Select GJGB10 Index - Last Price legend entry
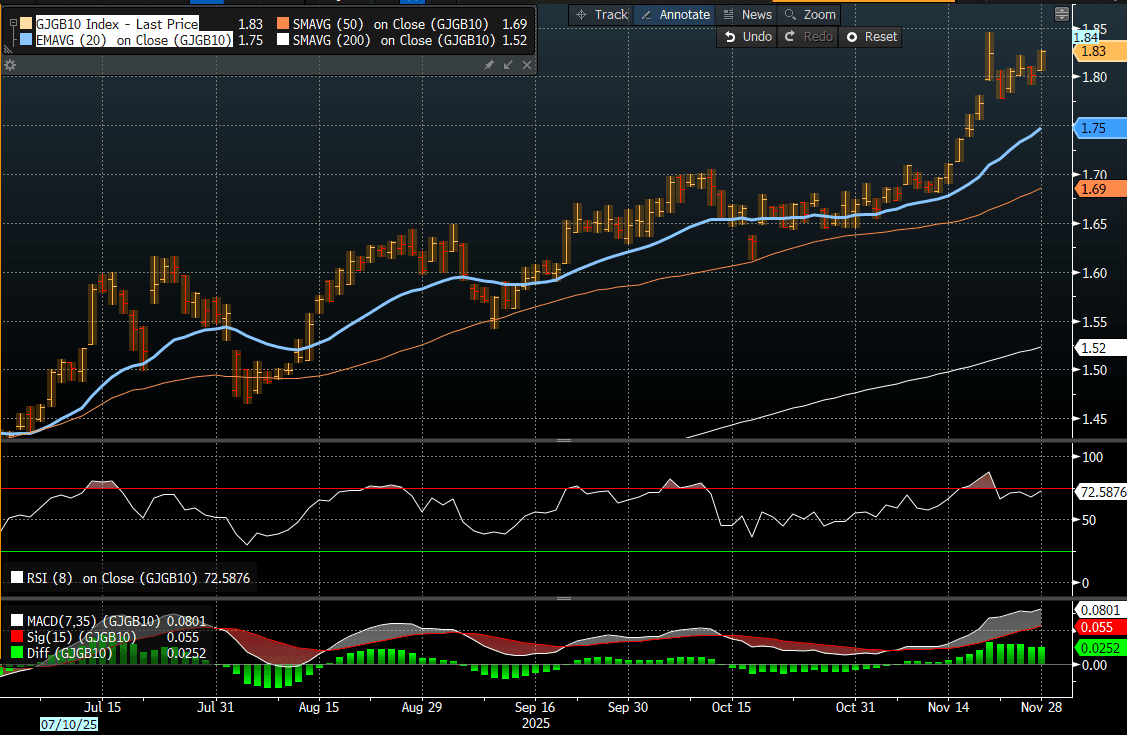 click(x=116, y=22)
